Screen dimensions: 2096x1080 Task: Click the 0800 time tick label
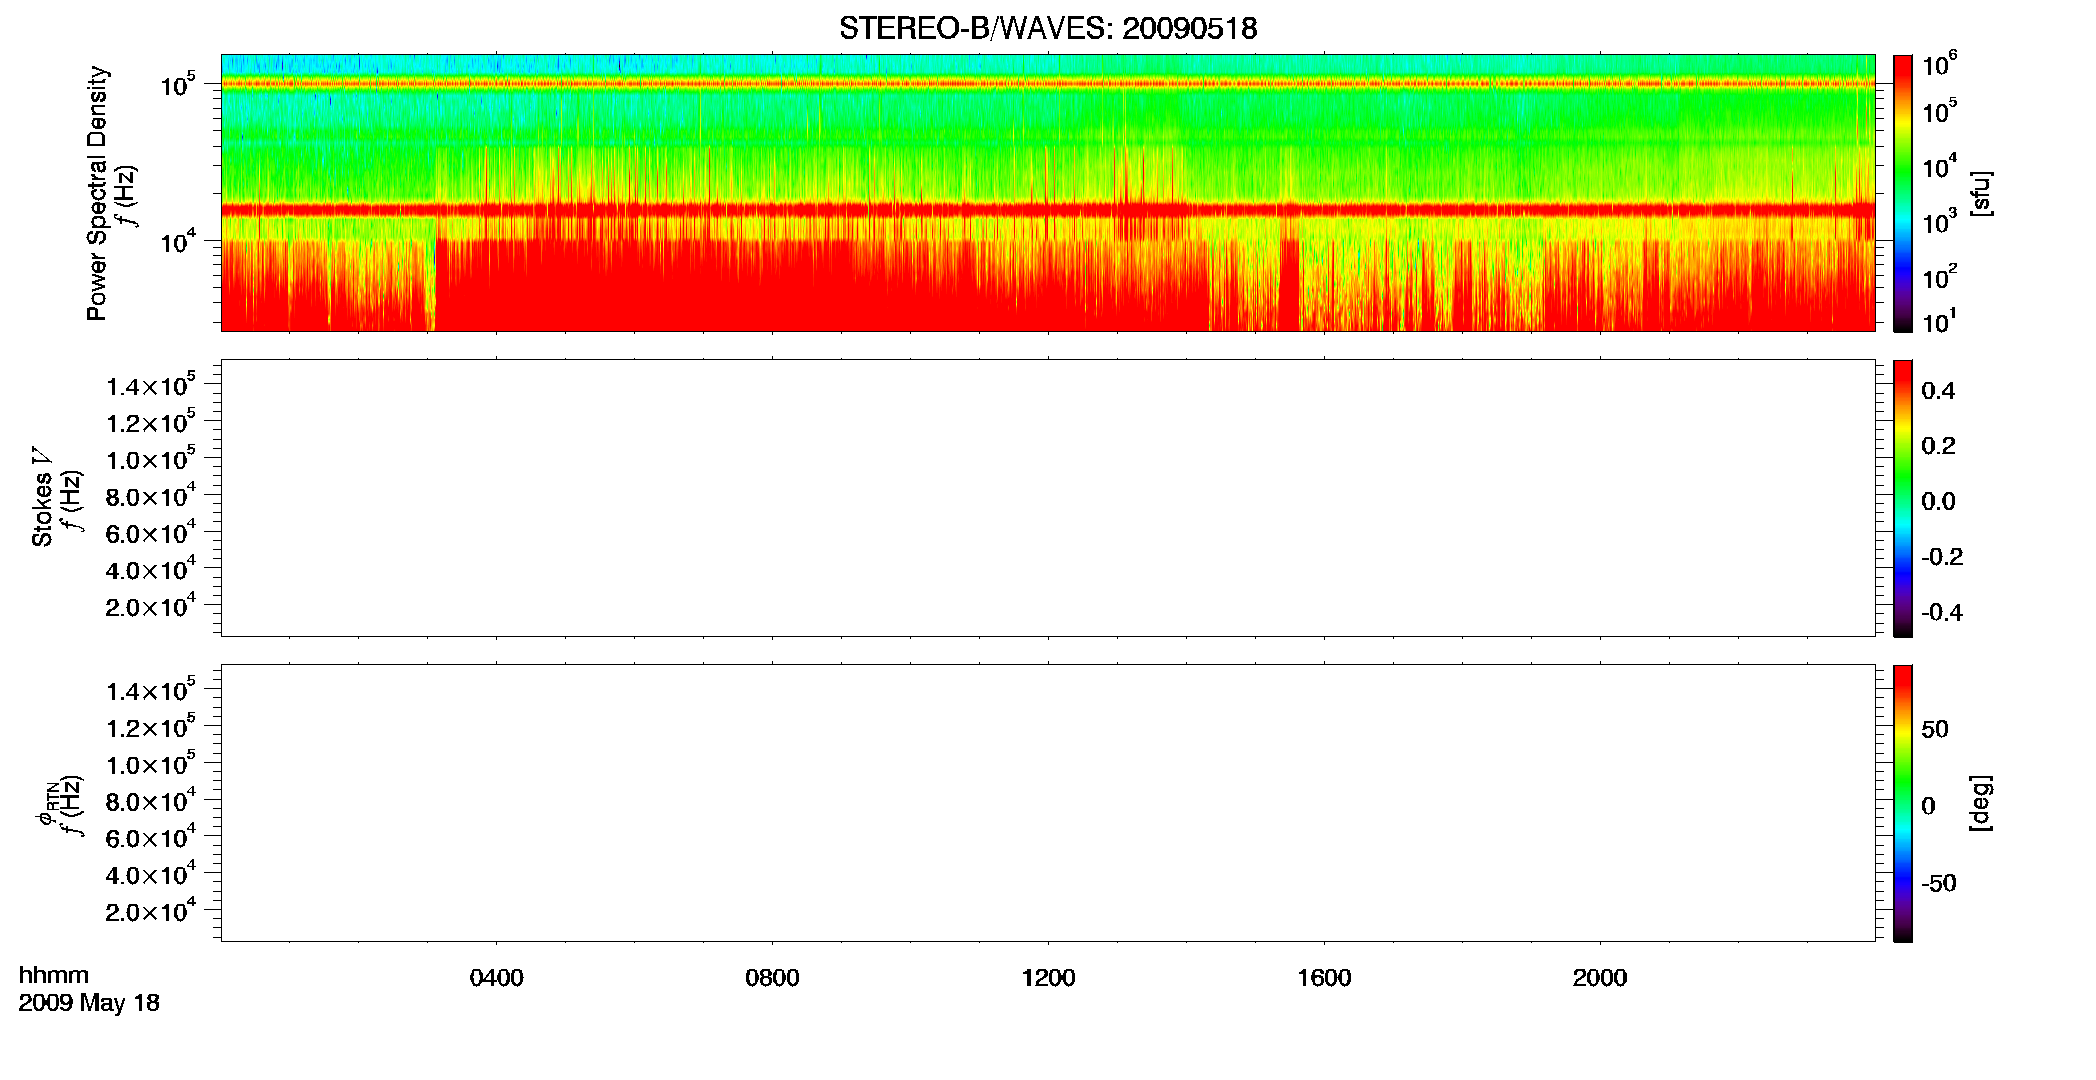[772, 978]
